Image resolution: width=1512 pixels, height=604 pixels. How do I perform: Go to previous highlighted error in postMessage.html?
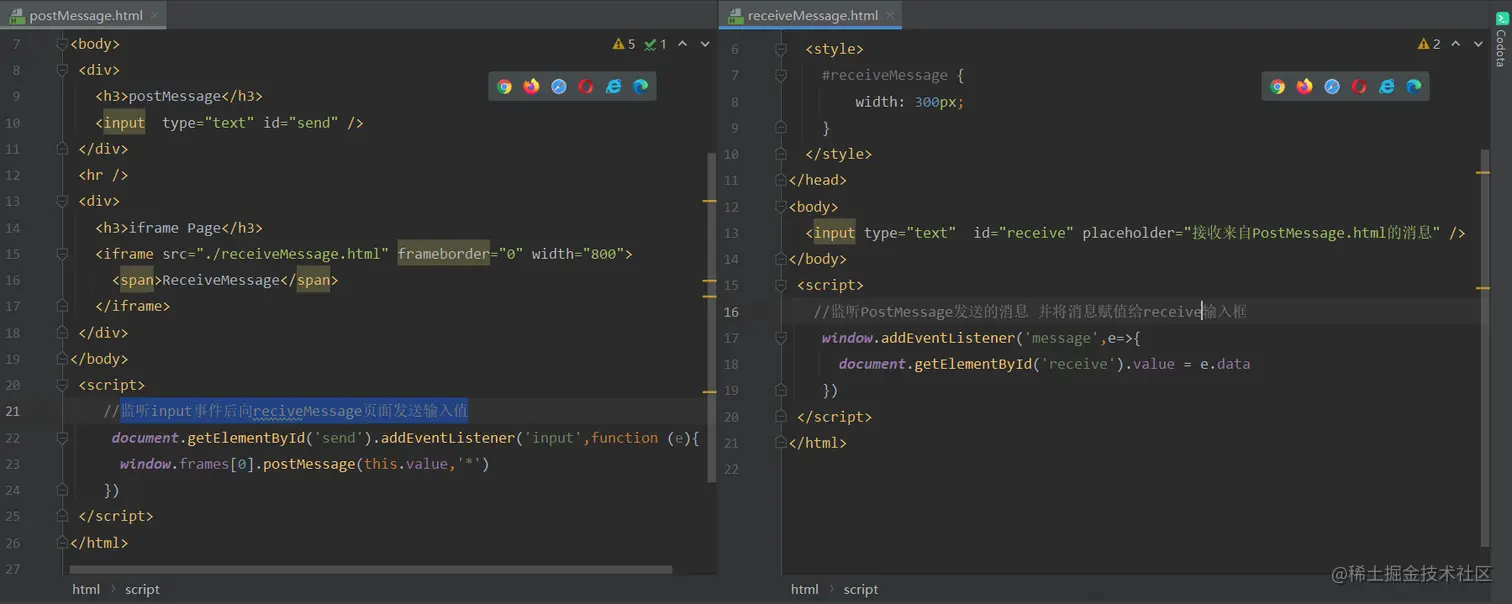tap(682, 44)
